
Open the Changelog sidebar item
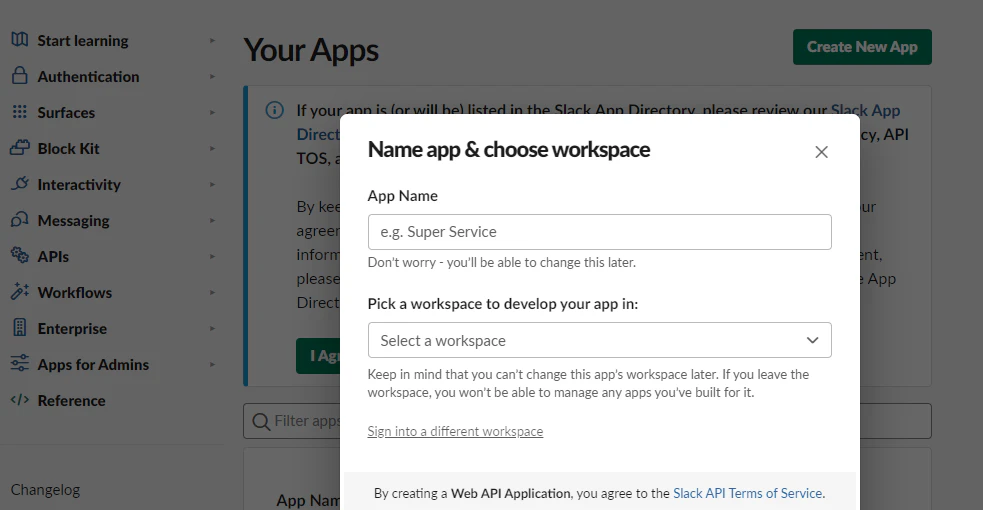(45, 490)
